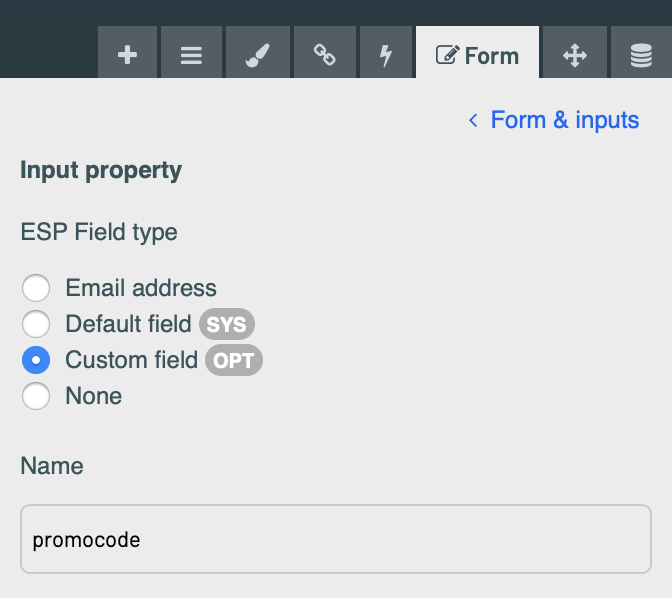The height and width of the screenshot is (598, 672).
Task: Click the Default field option label
Action: tap(128, 324)
